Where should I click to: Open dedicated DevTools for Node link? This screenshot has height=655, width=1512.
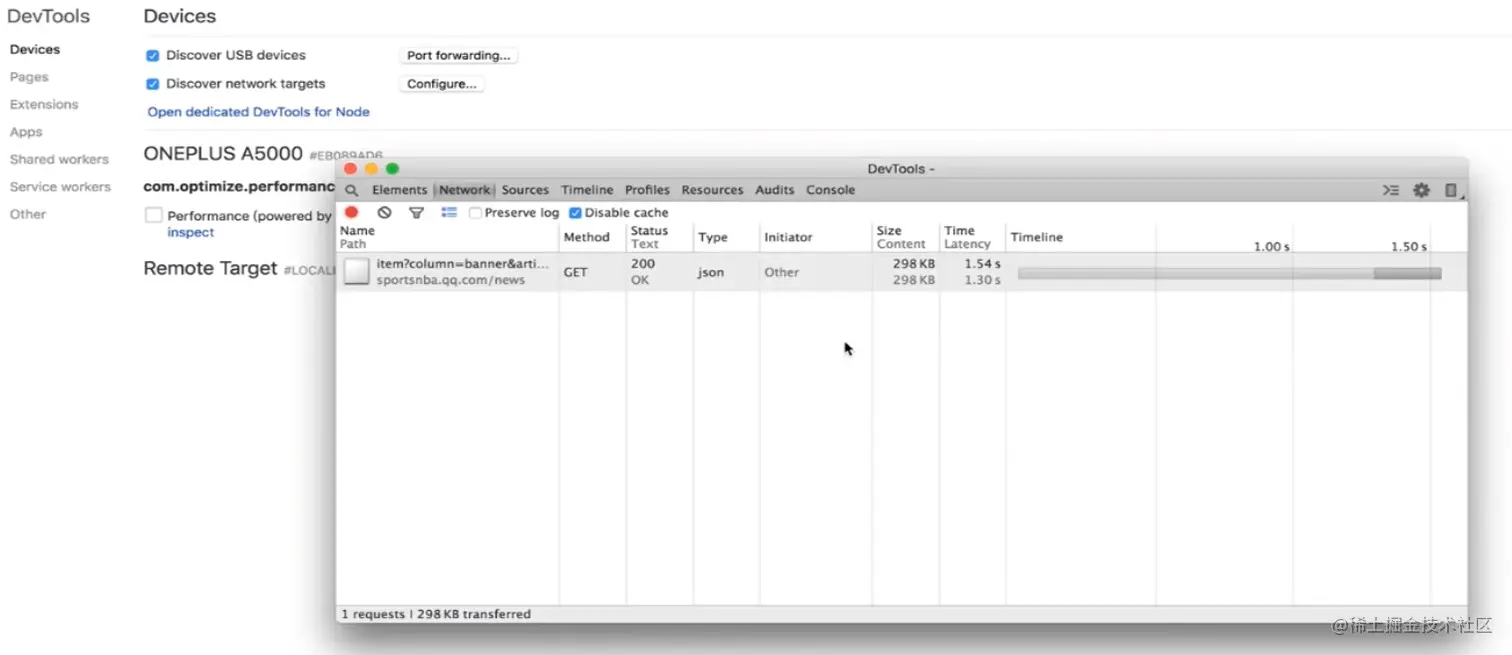(258, 112)
